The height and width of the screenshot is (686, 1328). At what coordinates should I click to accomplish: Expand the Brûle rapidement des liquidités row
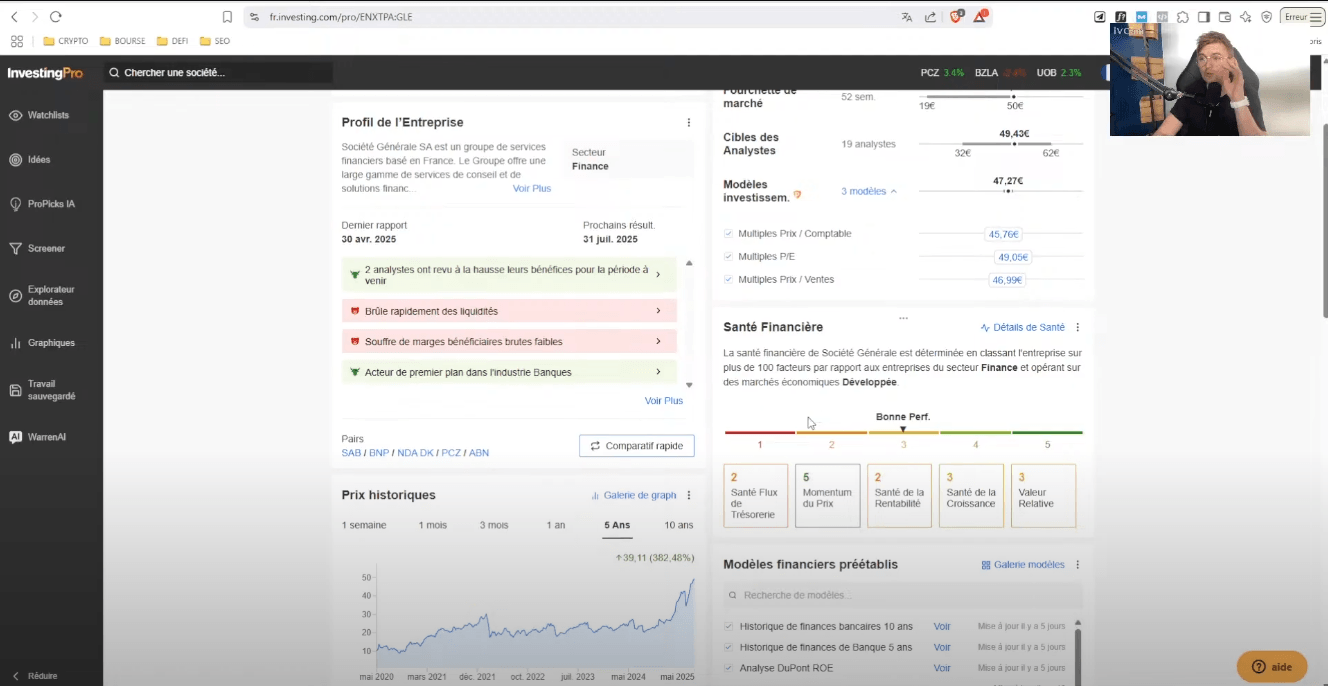click(509, 311)
